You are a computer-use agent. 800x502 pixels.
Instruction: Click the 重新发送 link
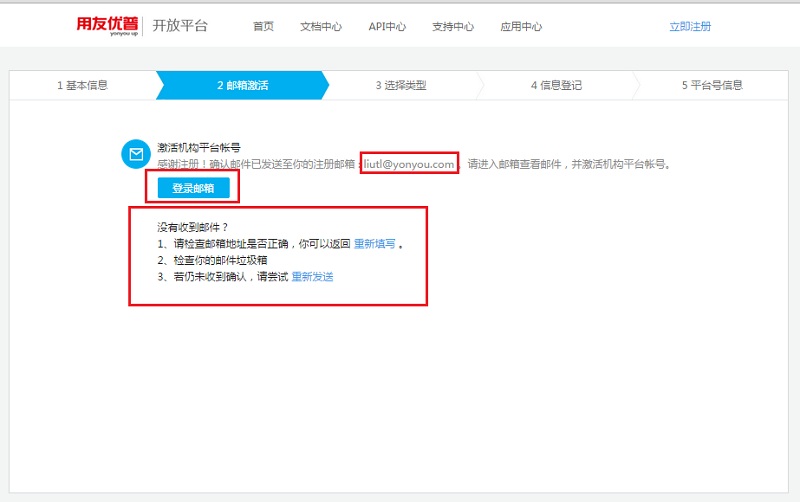point(312,277)
